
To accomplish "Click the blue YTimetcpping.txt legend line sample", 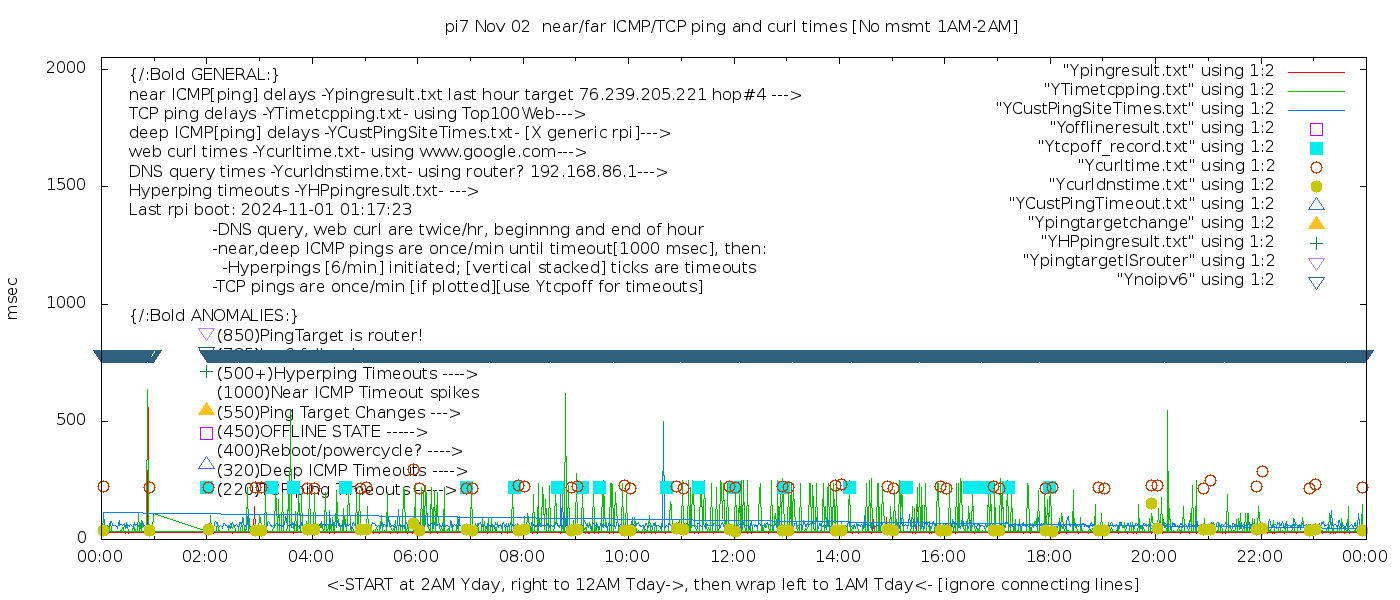I will click(1316, 90).
